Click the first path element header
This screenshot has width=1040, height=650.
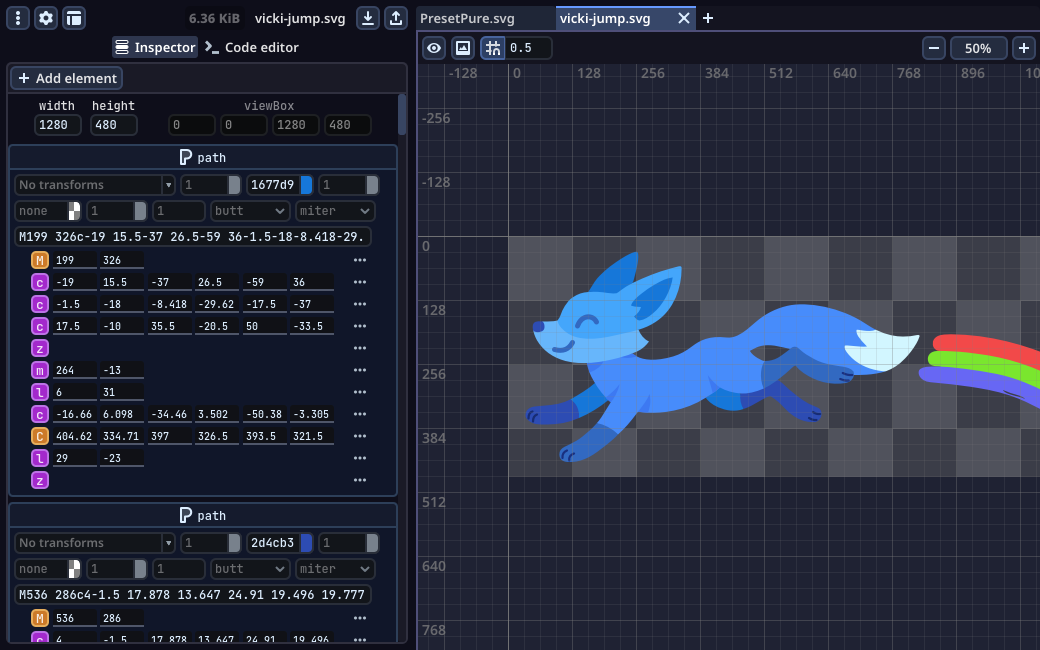[203, 157]
